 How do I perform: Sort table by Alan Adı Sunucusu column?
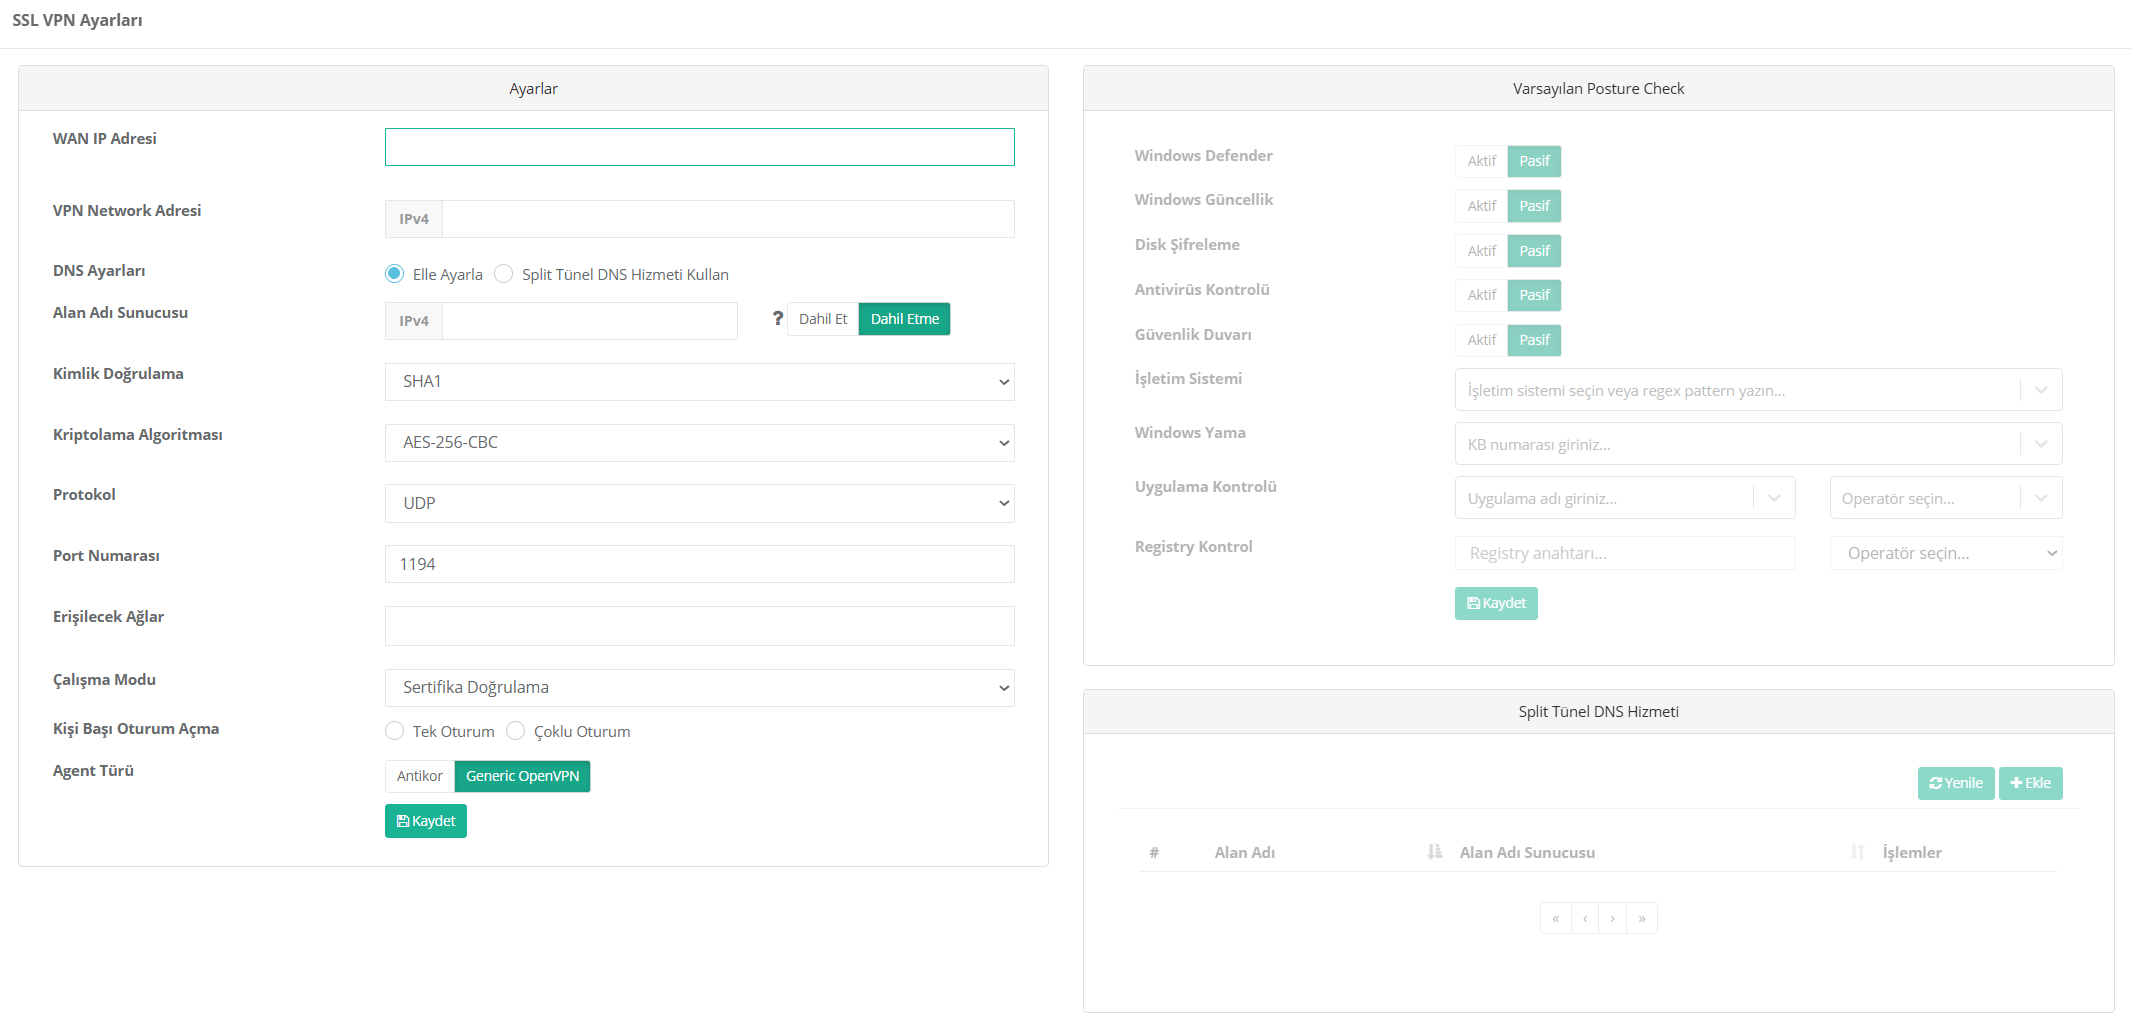click(x=1857, y=852)
